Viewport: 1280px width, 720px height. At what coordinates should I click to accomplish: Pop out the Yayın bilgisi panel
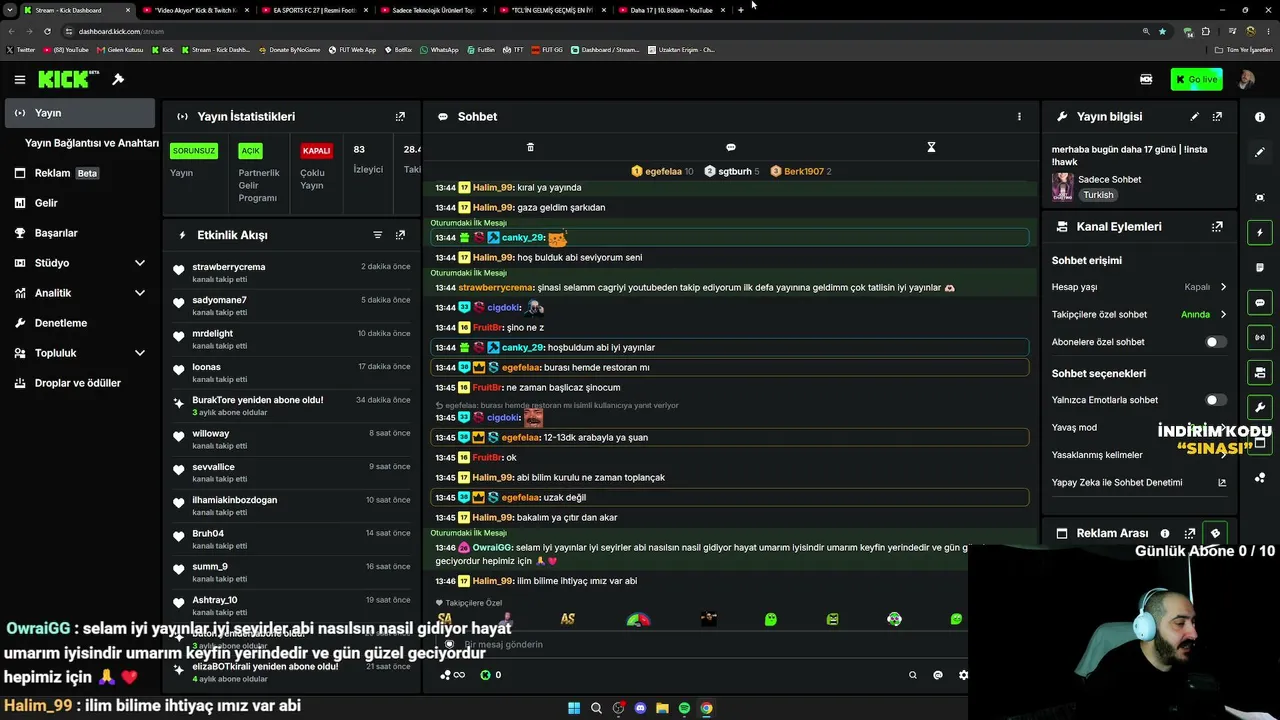click(1217, 117)
